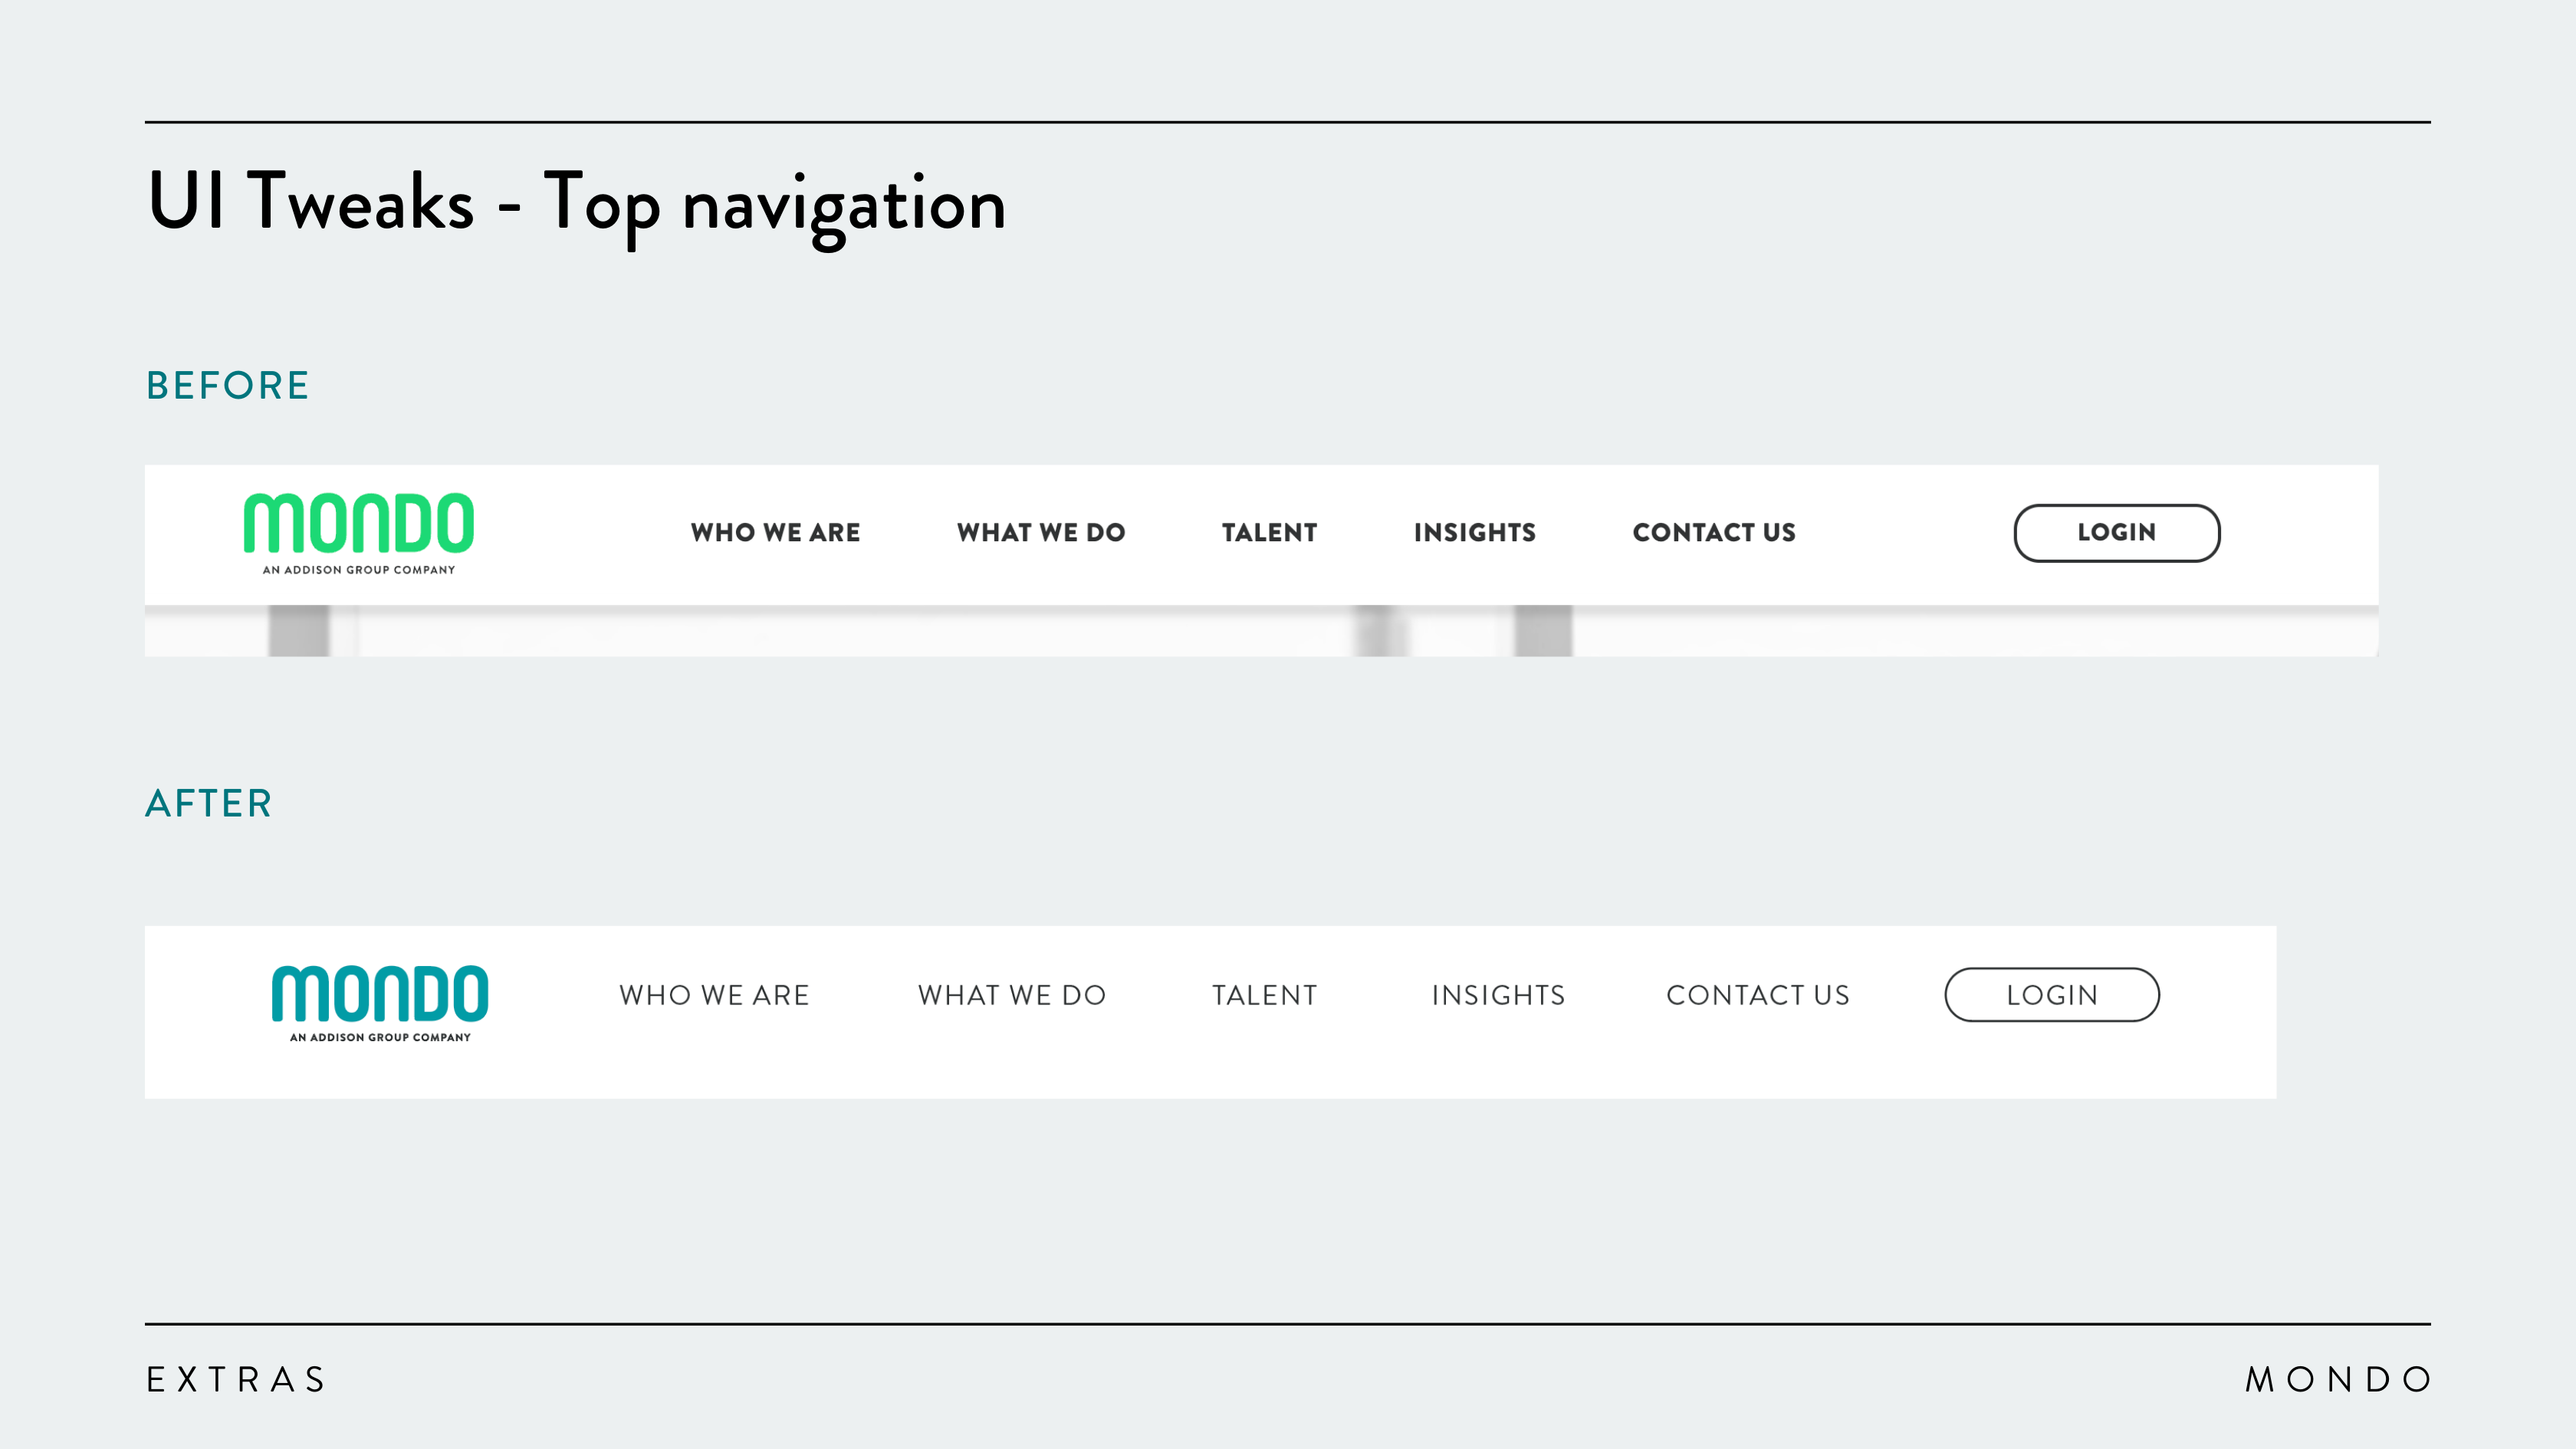
Task: Click the tagline under the teal Mondo logo
Action: point(380,1037)
